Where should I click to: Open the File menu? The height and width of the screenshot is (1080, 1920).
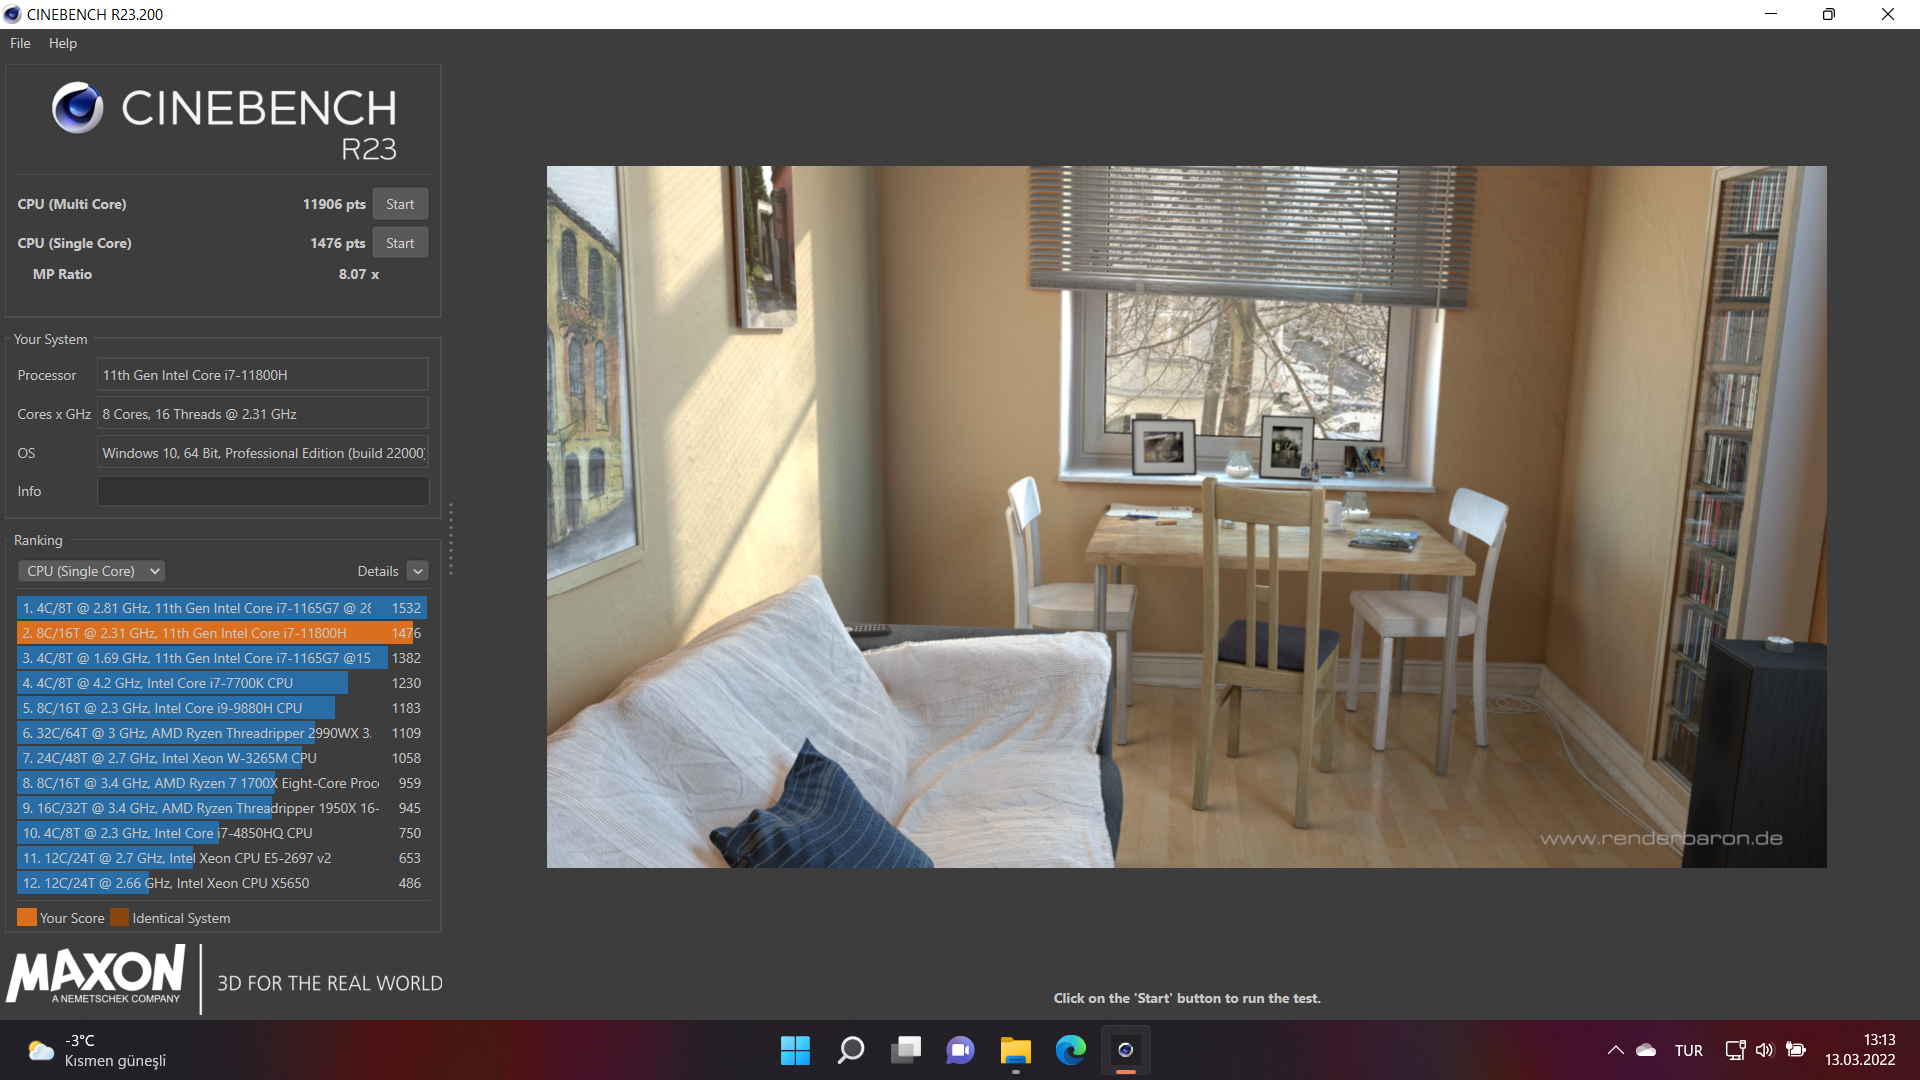[x=20, y=43]
